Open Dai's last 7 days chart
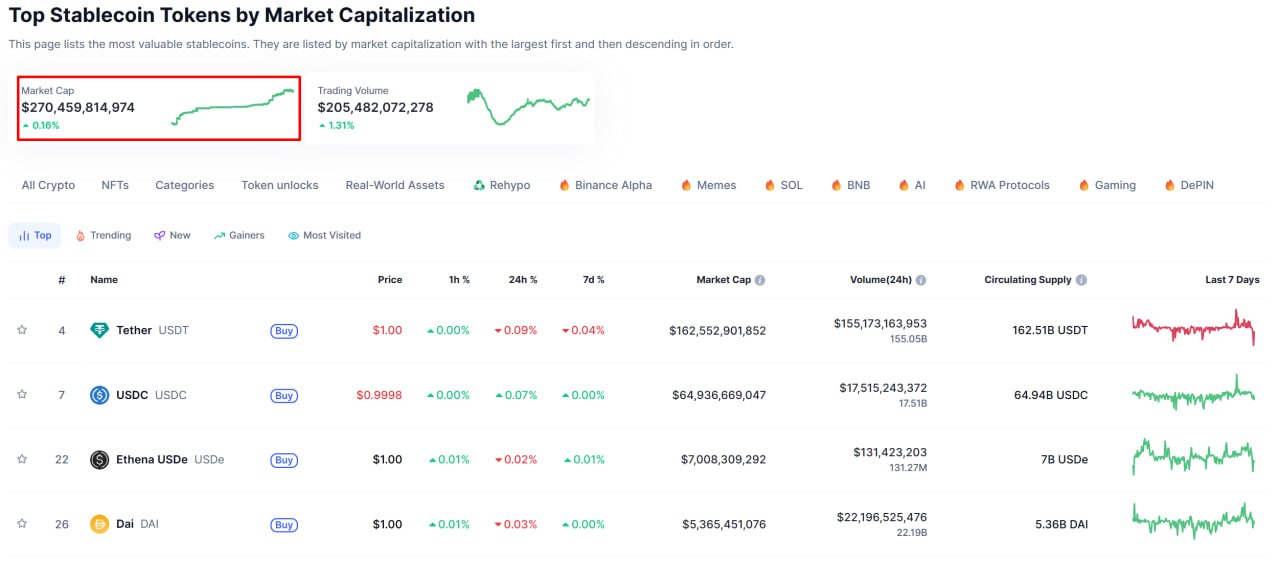This screenshot has width=1280, height=561. [1193, 521]
